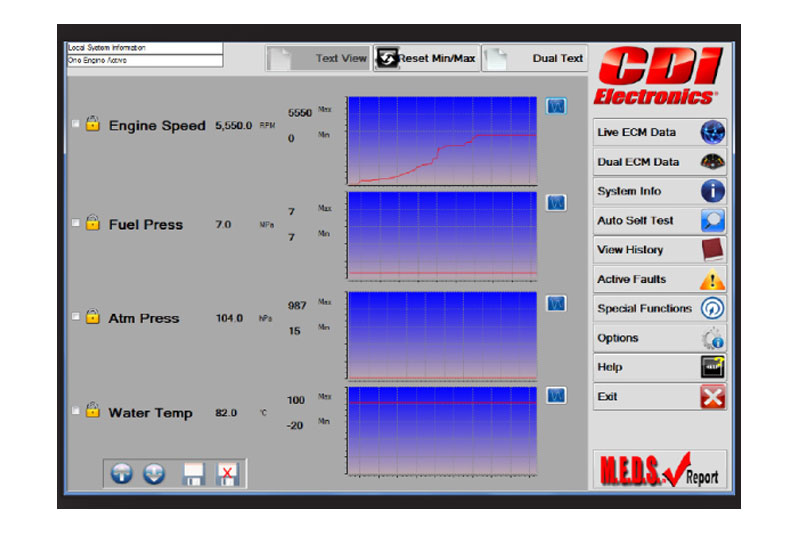Image resolution: width=800 pixels, height=533 pixels.
Task: Click graph icon beside Fuel Press chart
Action: pos(556,201)
